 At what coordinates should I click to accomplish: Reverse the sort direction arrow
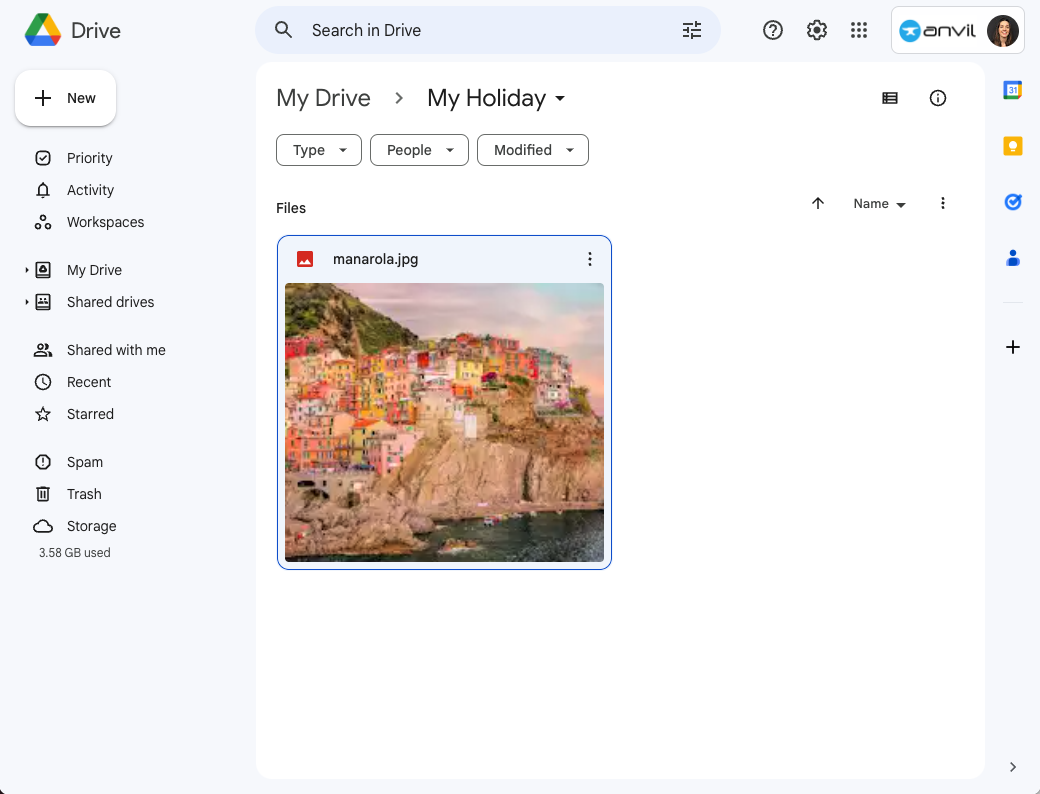[817, 203]
